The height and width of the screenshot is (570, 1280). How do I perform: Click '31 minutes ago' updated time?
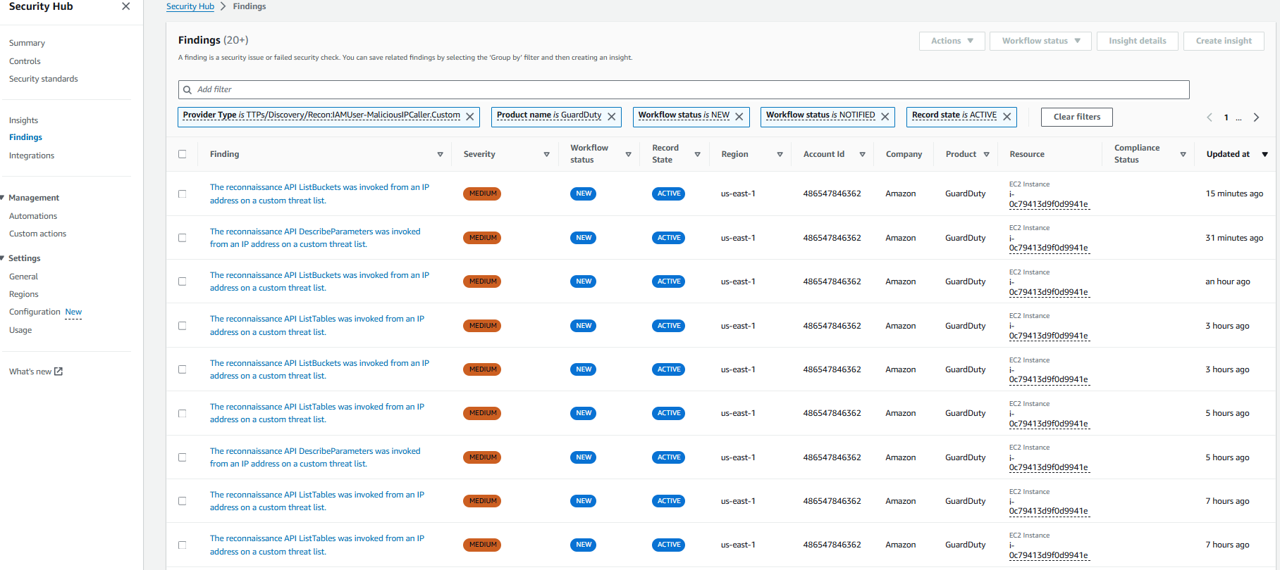coord(1234,238)
